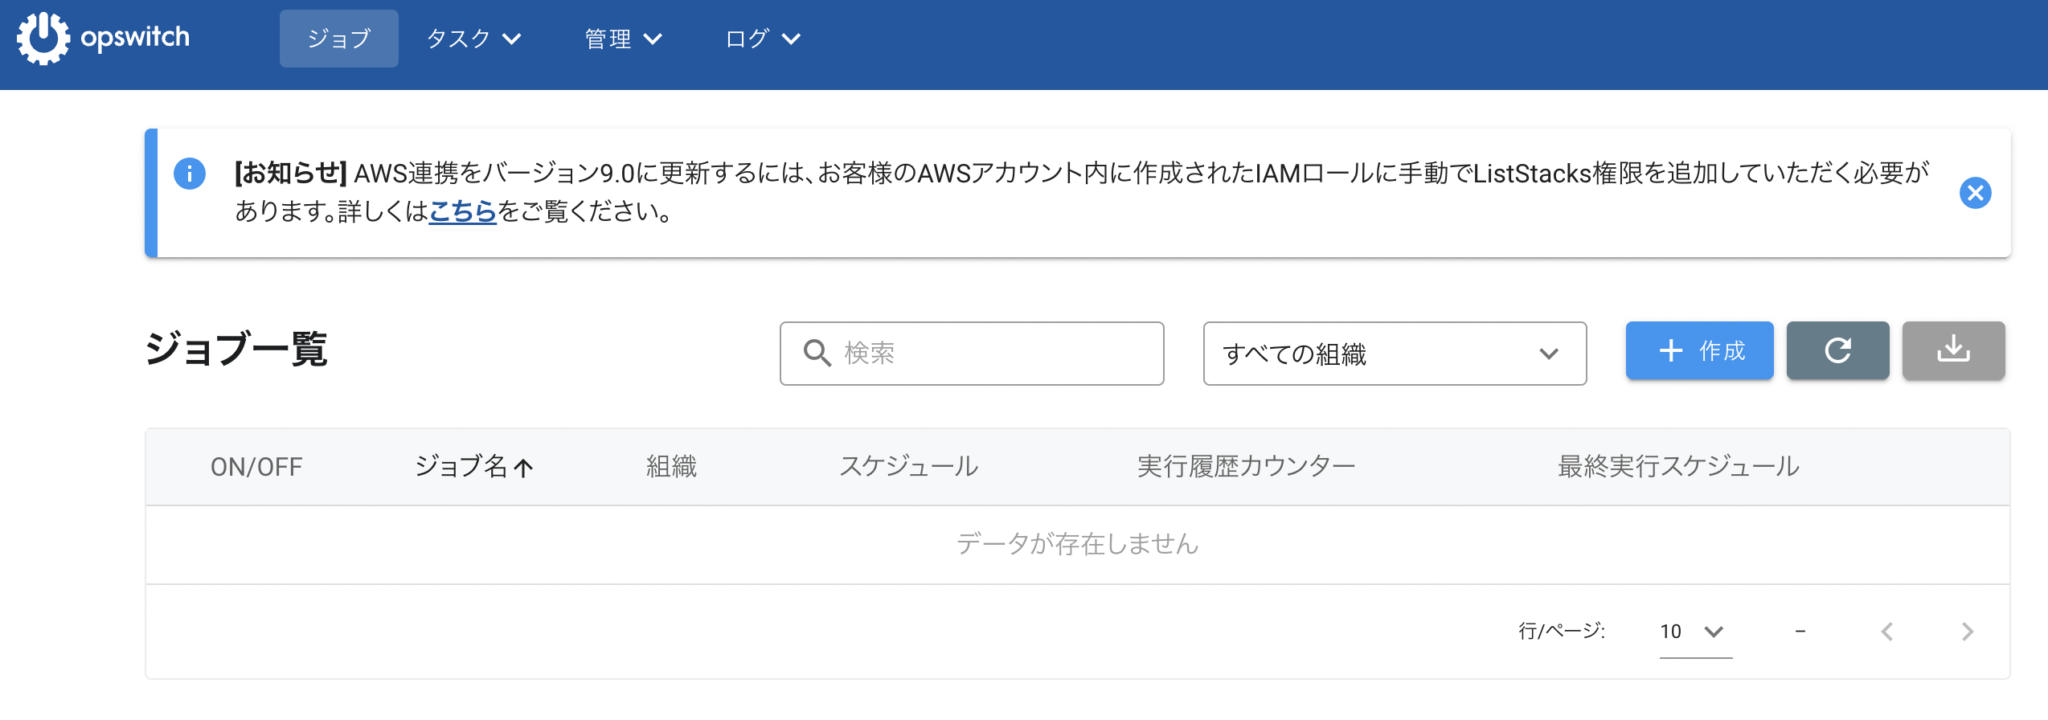Open the すべての組織 organization filter

coord(1395,353)
